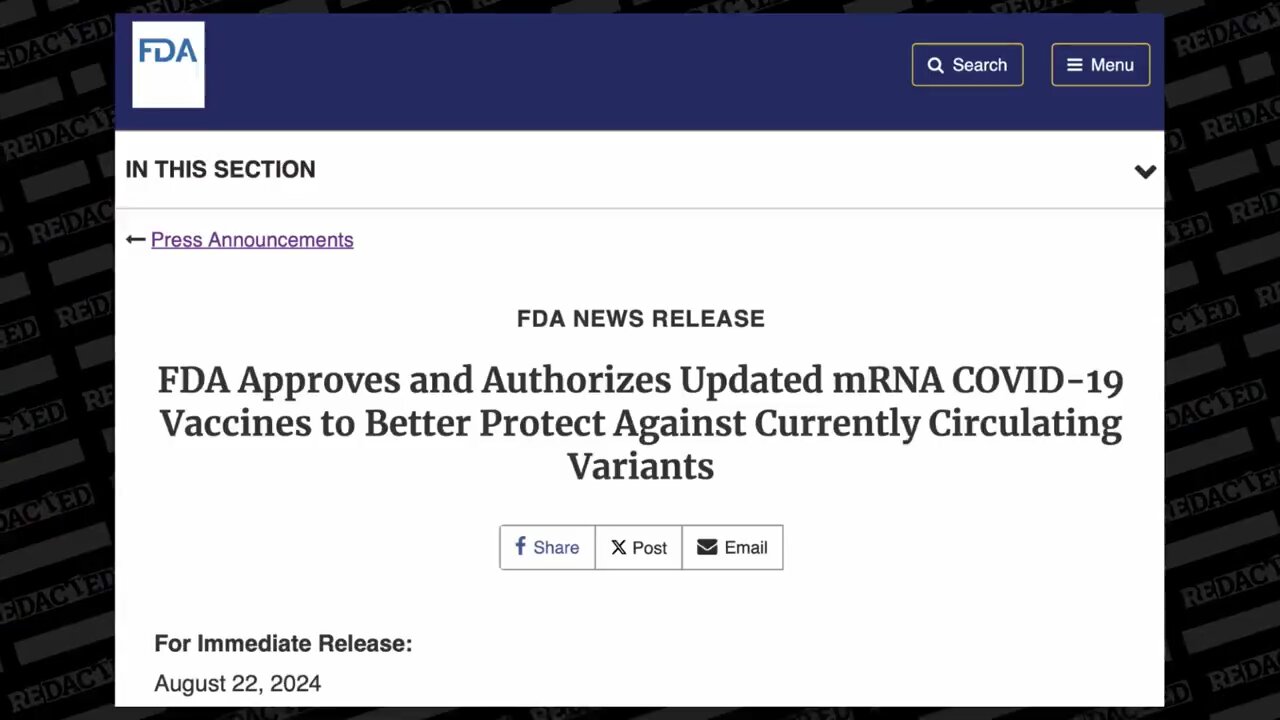Click the X logo on Post
1280x720 pixels.
click(x=619, y=547)
